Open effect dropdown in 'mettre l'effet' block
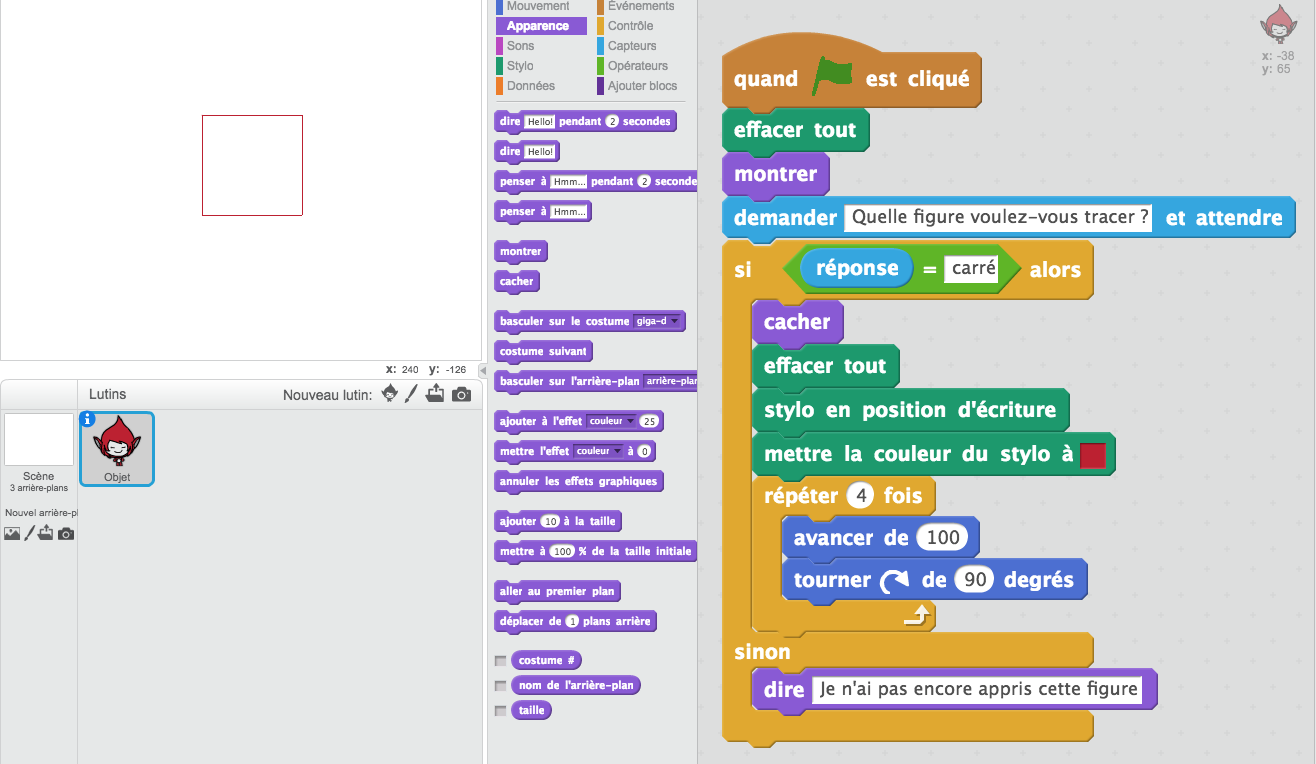 [599, 451]
